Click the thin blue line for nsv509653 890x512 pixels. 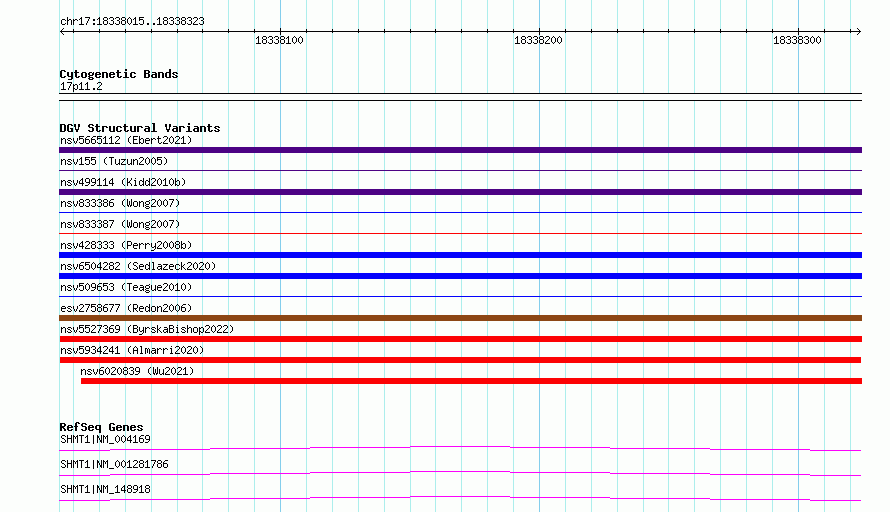[x=460, y=296]
